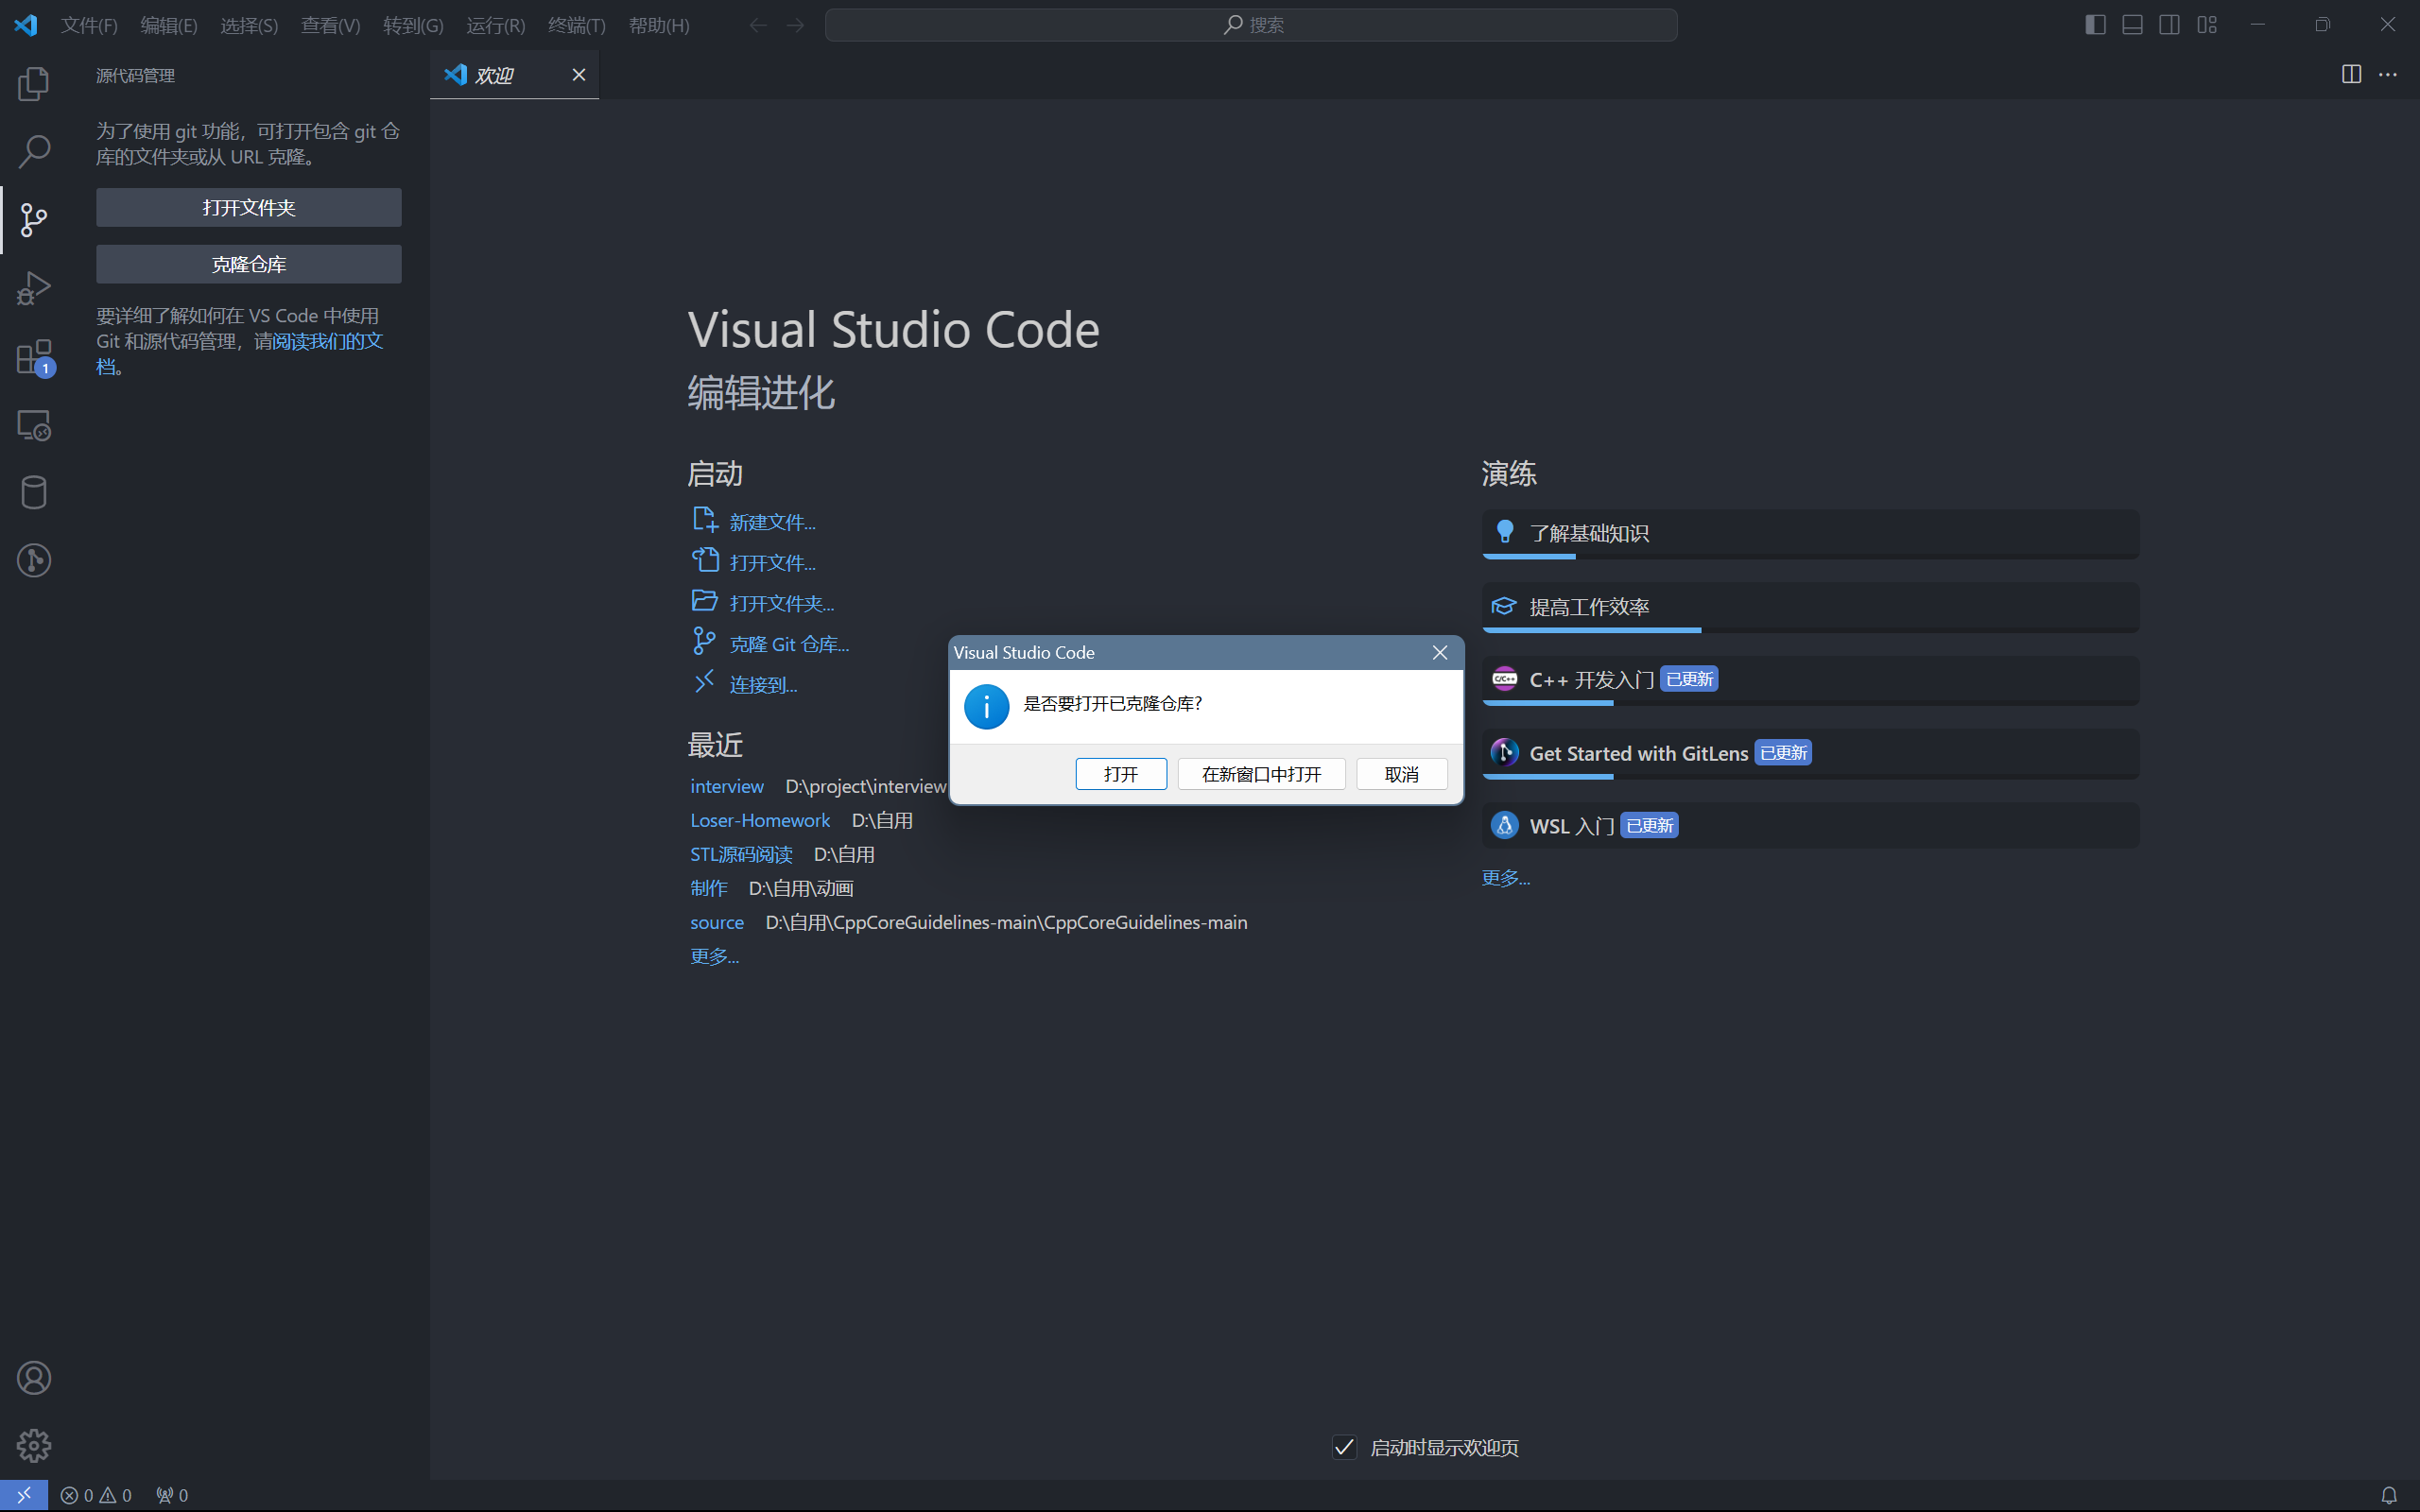Click the ports forwarded status item
This screenshot has height=1512, width=2420.
click(172, 1495)
